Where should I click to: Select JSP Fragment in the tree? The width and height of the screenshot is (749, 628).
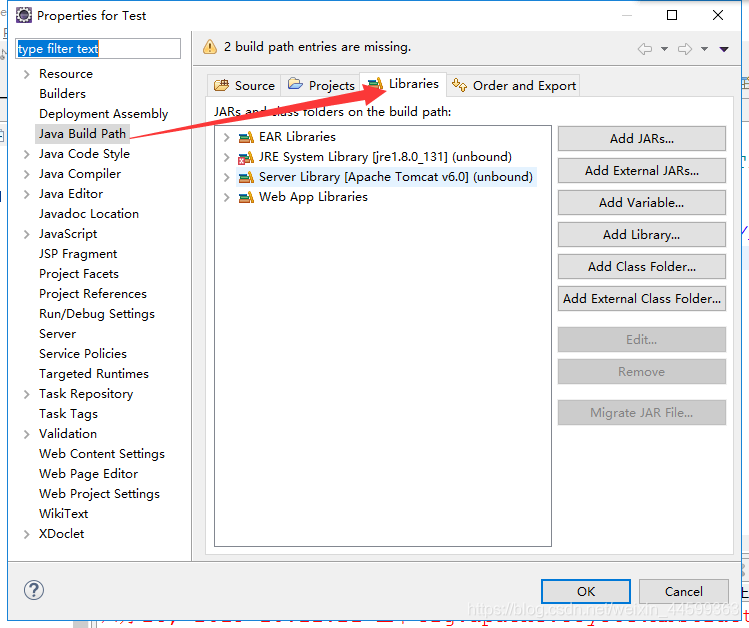78,254
